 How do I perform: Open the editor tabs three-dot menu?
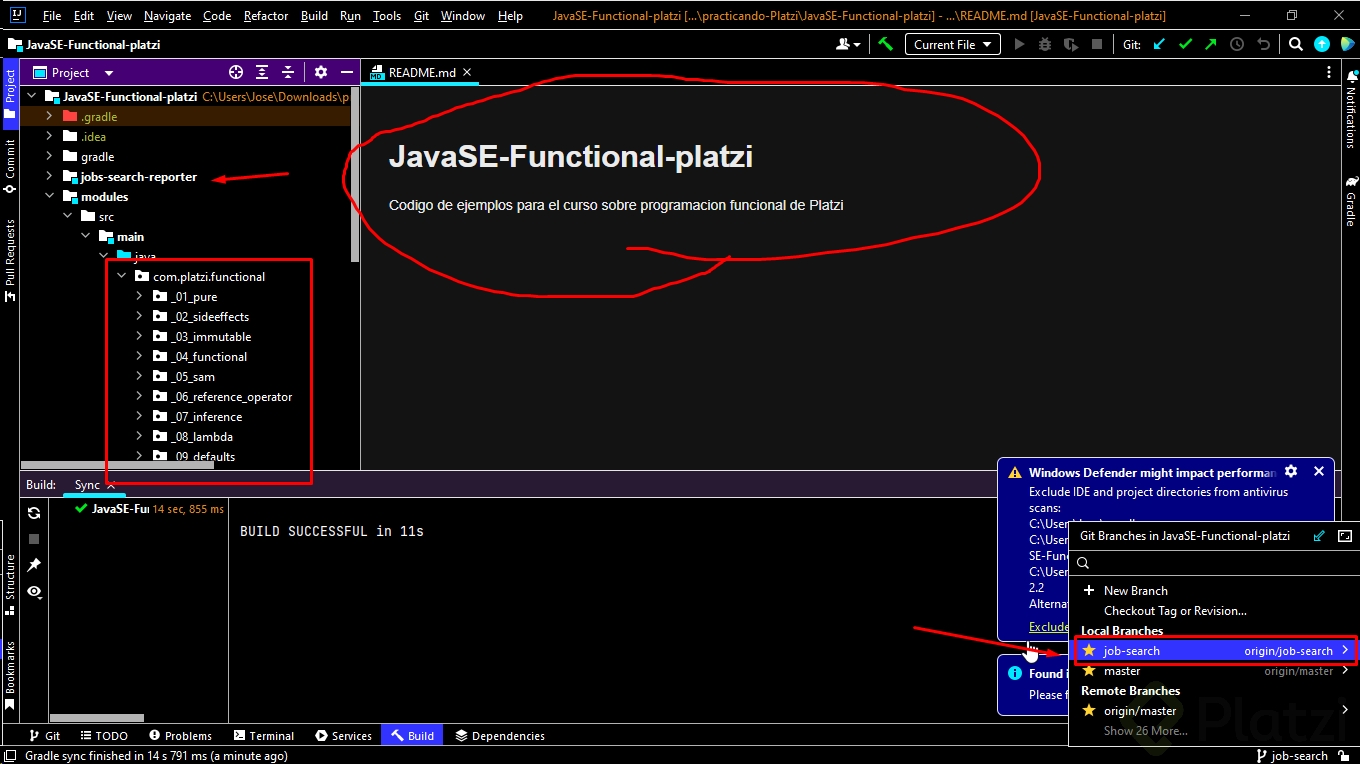(x=1329, y=72)
